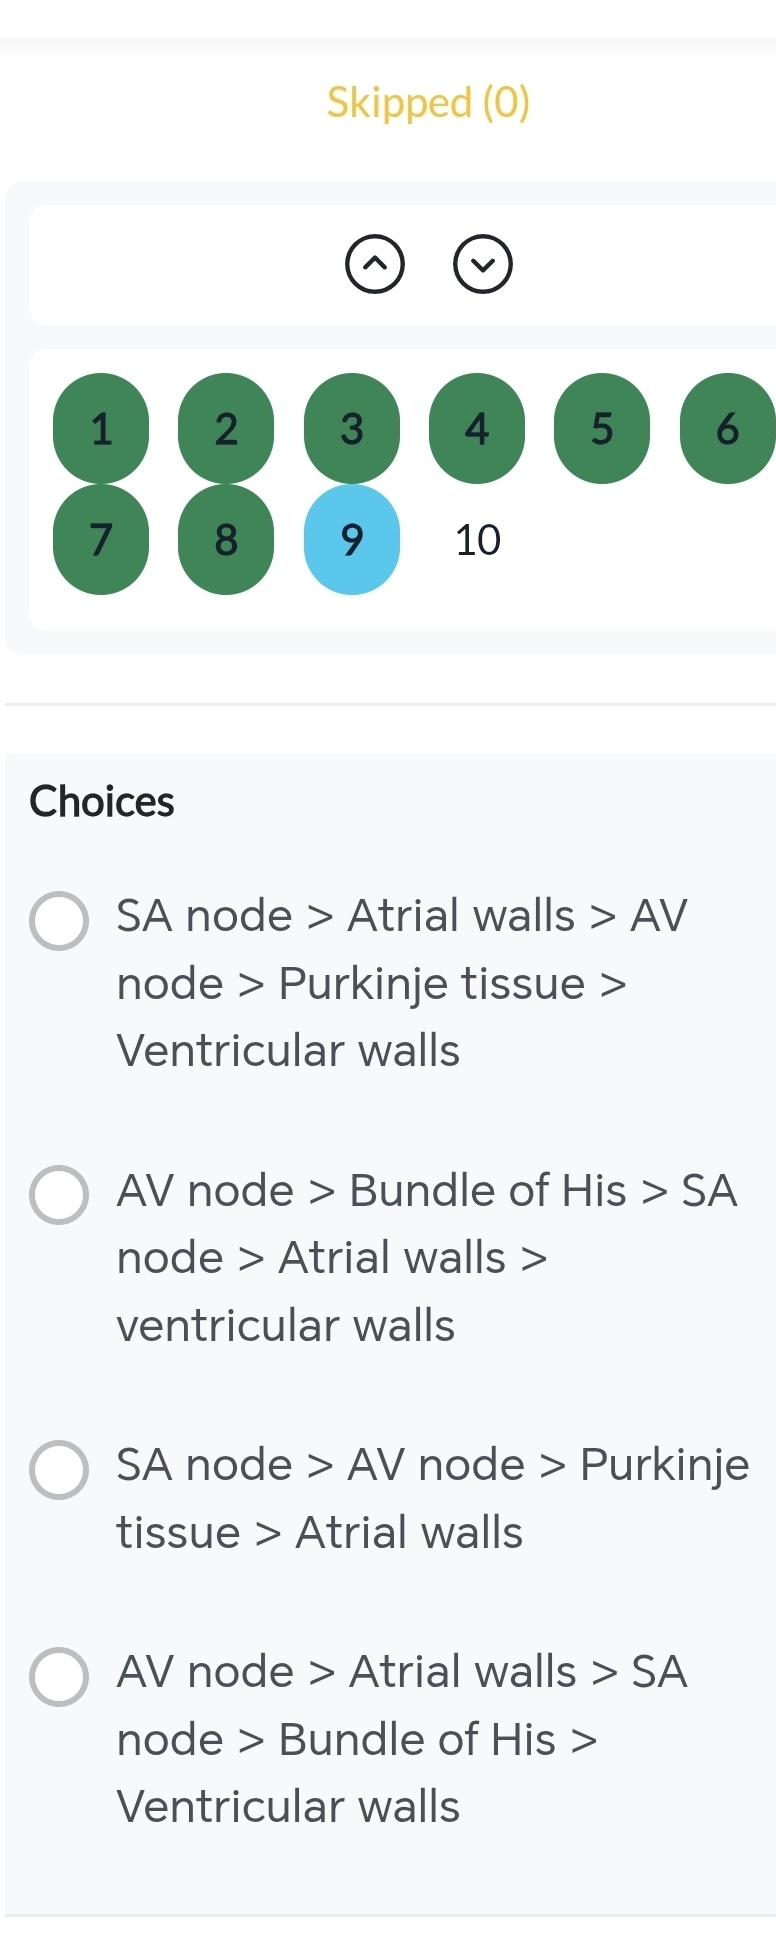Open unanswered question 10
The width and height of the screenshot is (776, 1935).
476,539
